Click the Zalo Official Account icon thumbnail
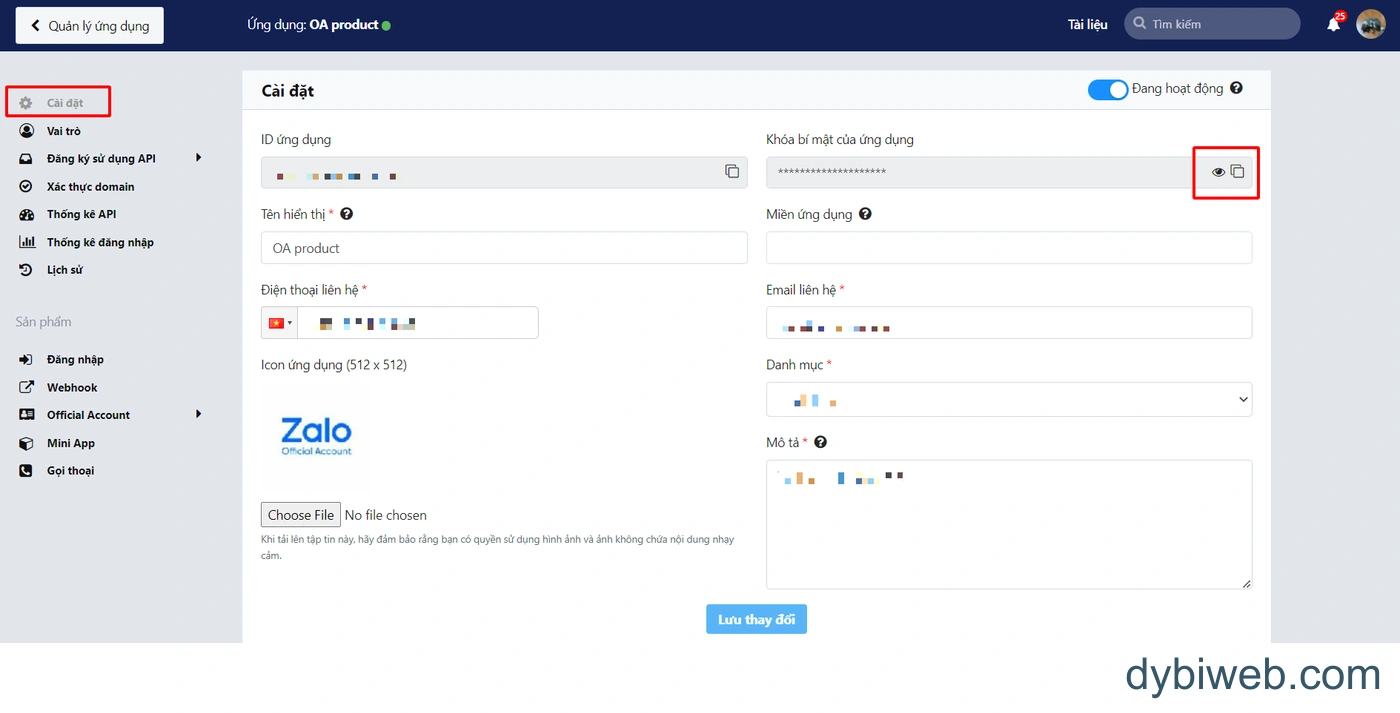1400x713 pixels. [317, 437]
